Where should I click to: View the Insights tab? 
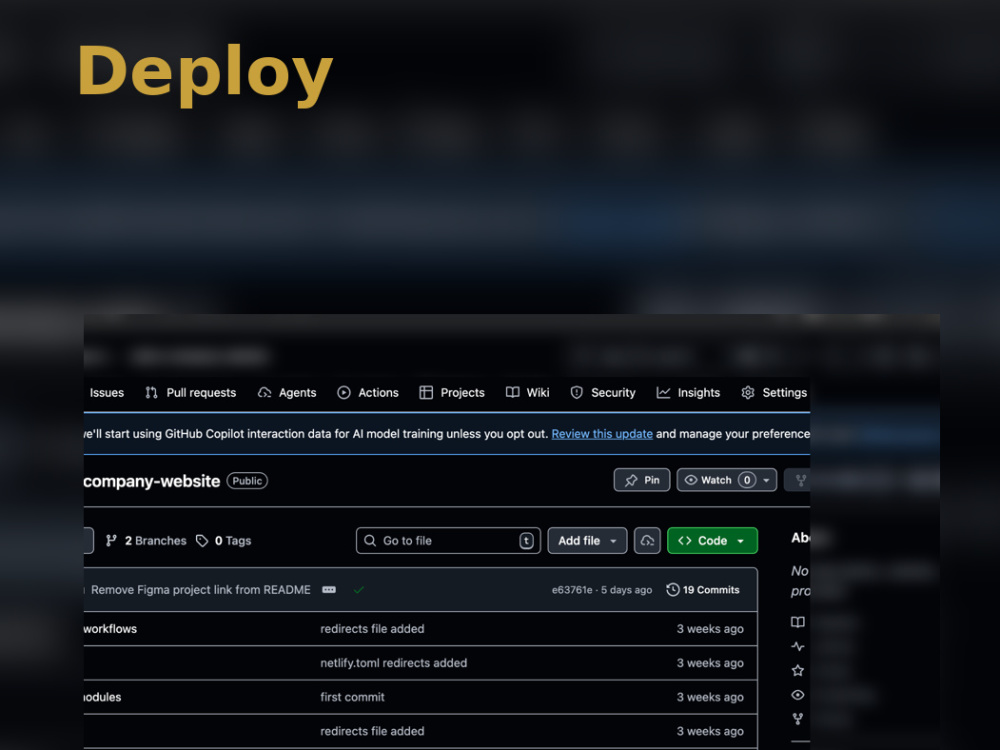coord(689,393)
